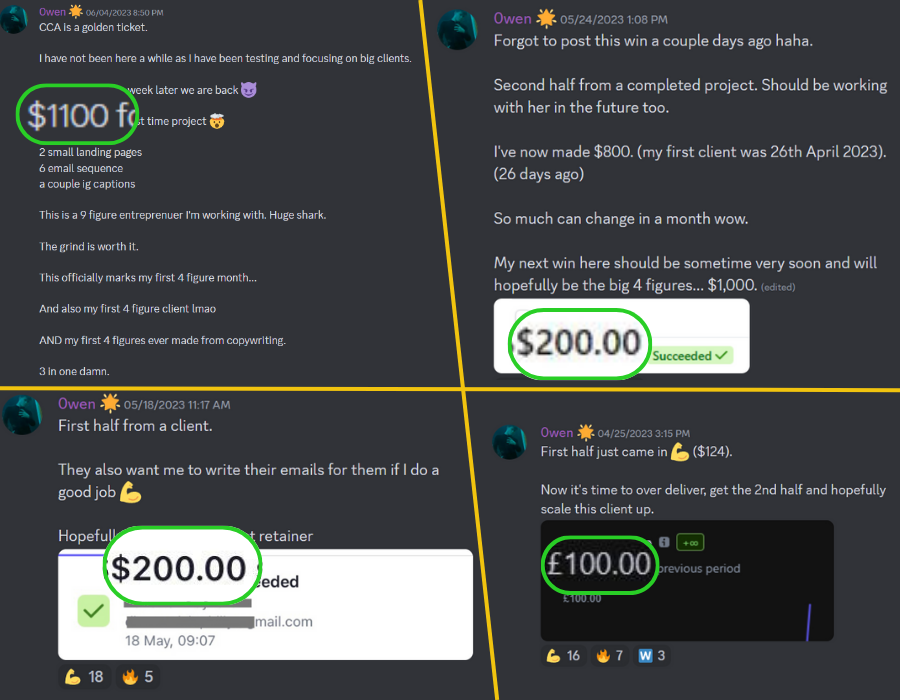This screenshot has width=900, height=700.
Task: Click the fire reaction with count 5
Action: pos(138,677)
